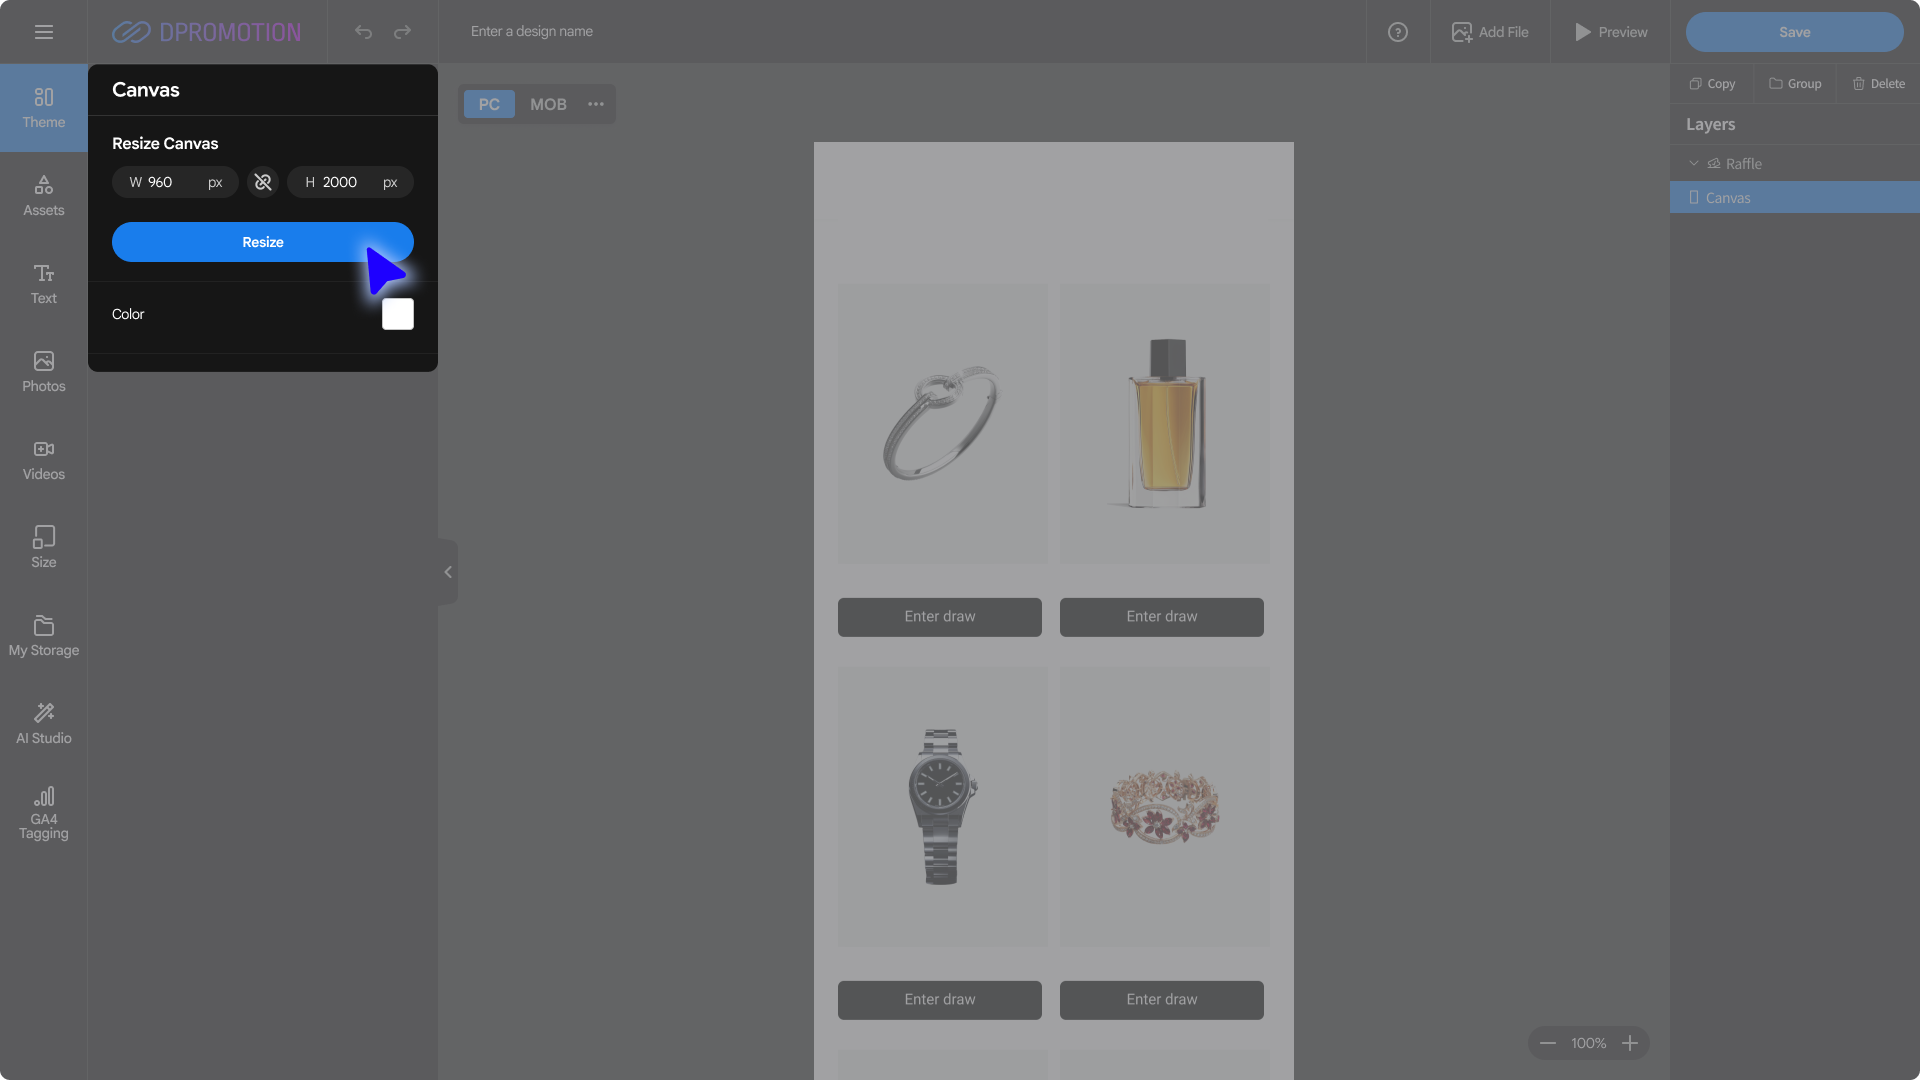
Task: Open the white canvas color swatch
Action: click(x=397, y=314)
